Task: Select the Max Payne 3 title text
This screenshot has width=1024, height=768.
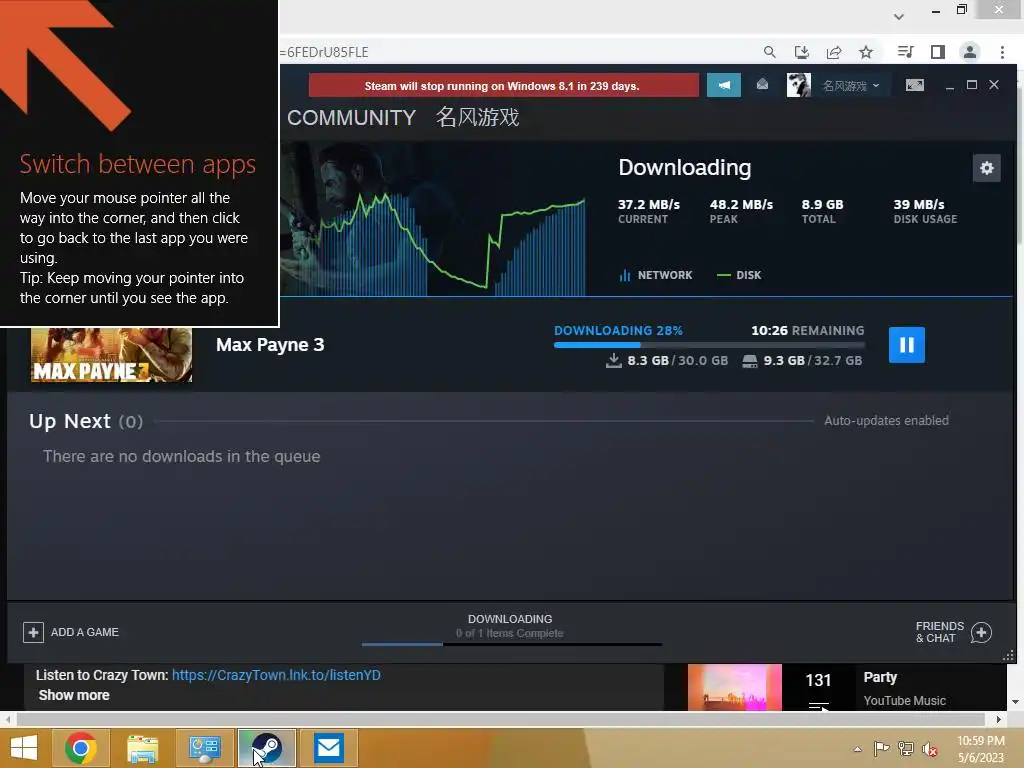Action: 270,345
